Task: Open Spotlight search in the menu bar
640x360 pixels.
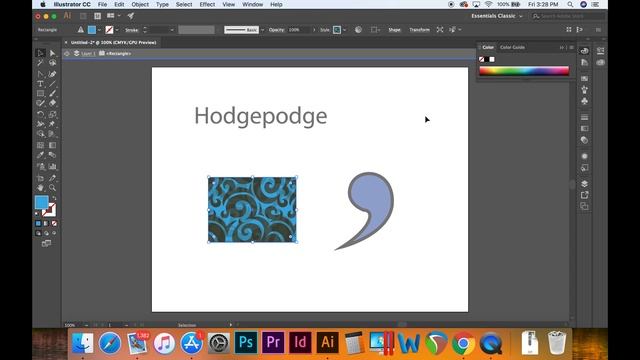Action: coord(570,4)
